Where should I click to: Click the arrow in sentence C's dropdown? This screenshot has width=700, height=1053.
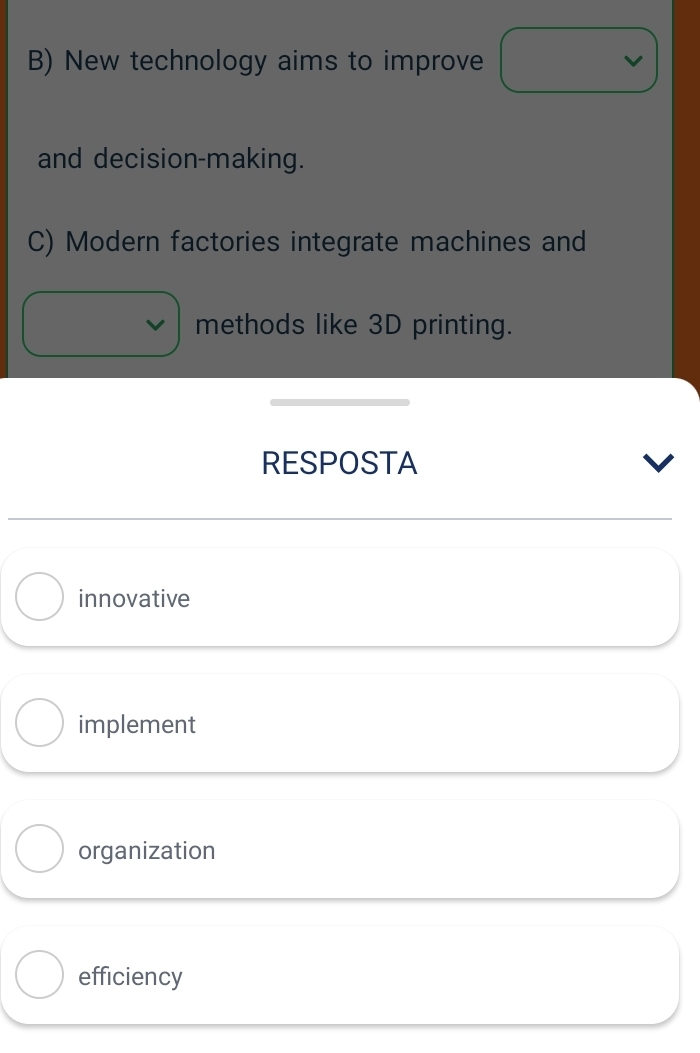click(x=155, y=325)
